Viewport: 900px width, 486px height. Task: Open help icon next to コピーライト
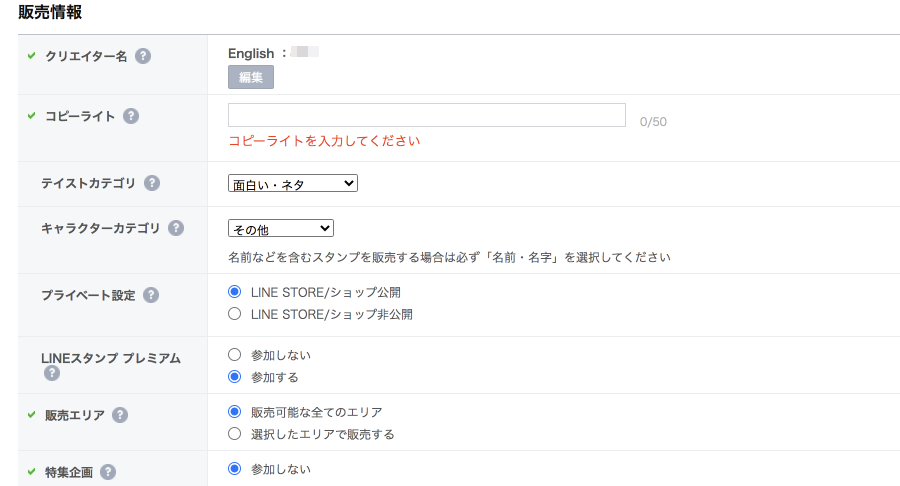[x=131, y=116]
